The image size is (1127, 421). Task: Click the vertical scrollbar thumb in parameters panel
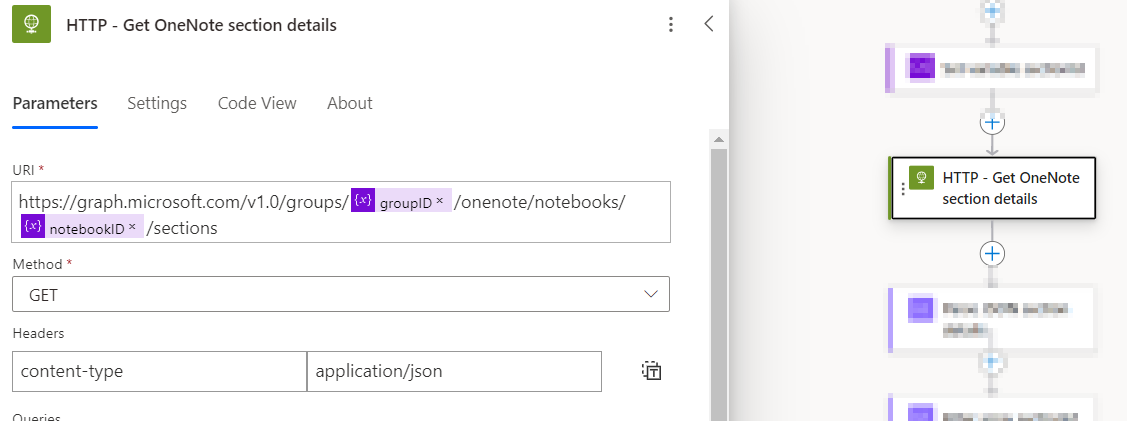(719, 284)
